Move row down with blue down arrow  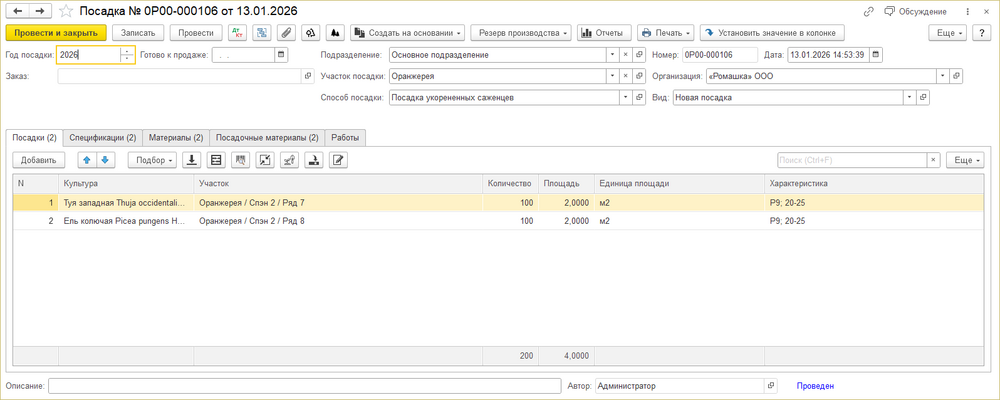tap(106, 160)
